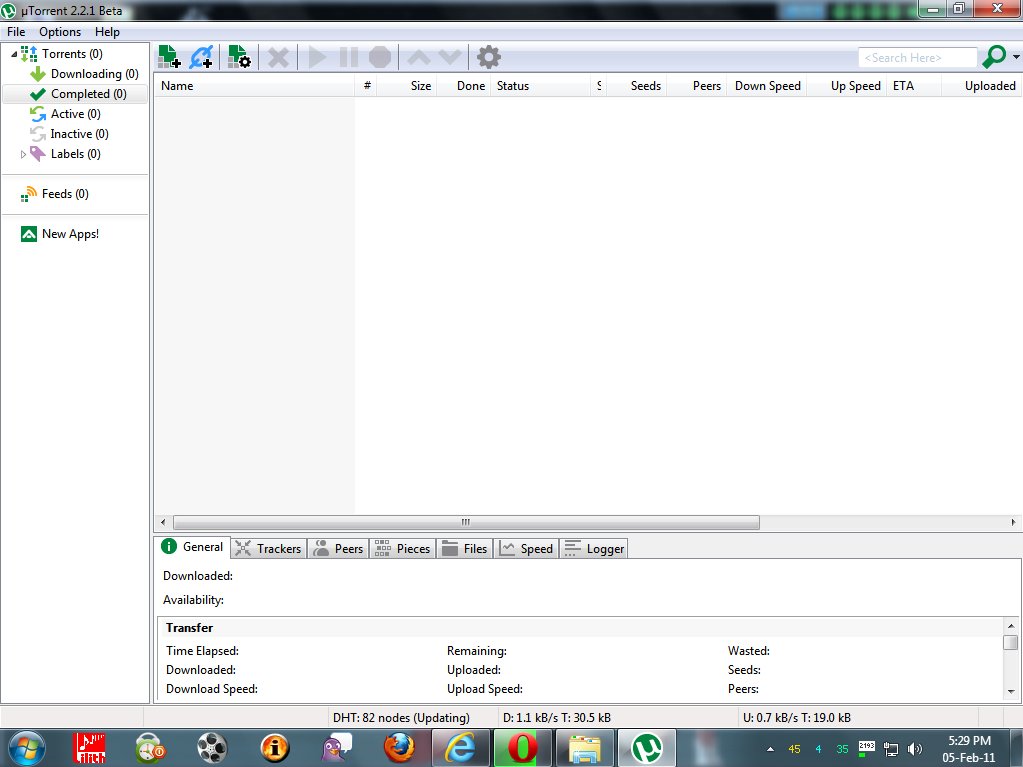Sort by the Uploaded column header
The width and height of the screenshot is (1023, 767).
tap(981, 85)
